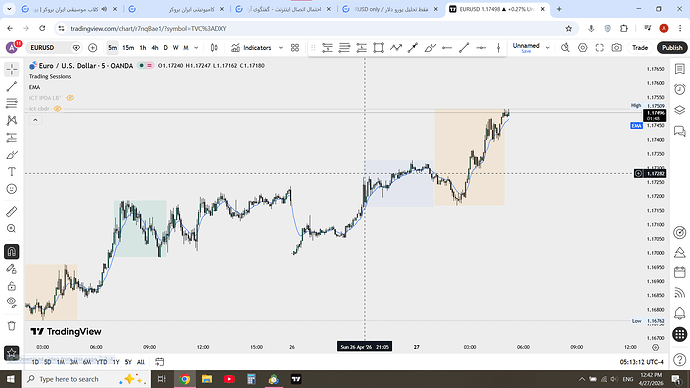The image size is (690, 388).
Task: Select the 15m timeframe
Action: [x=128, y=48]
